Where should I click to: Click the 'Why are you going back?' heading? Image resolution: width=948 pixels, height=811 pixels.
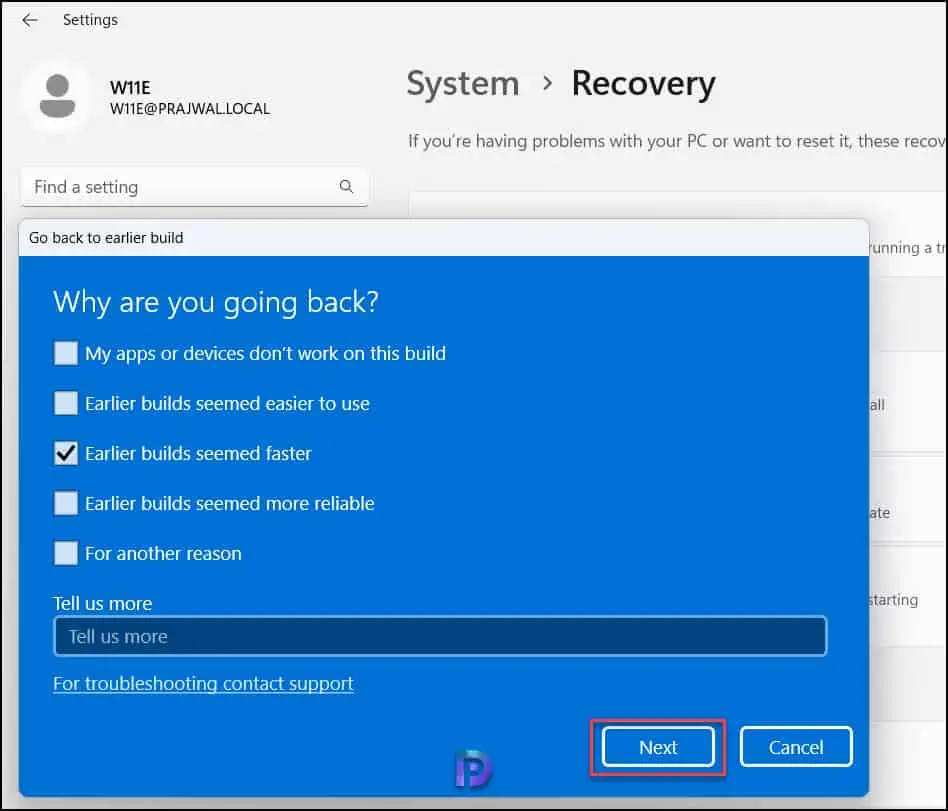(216, 302)
